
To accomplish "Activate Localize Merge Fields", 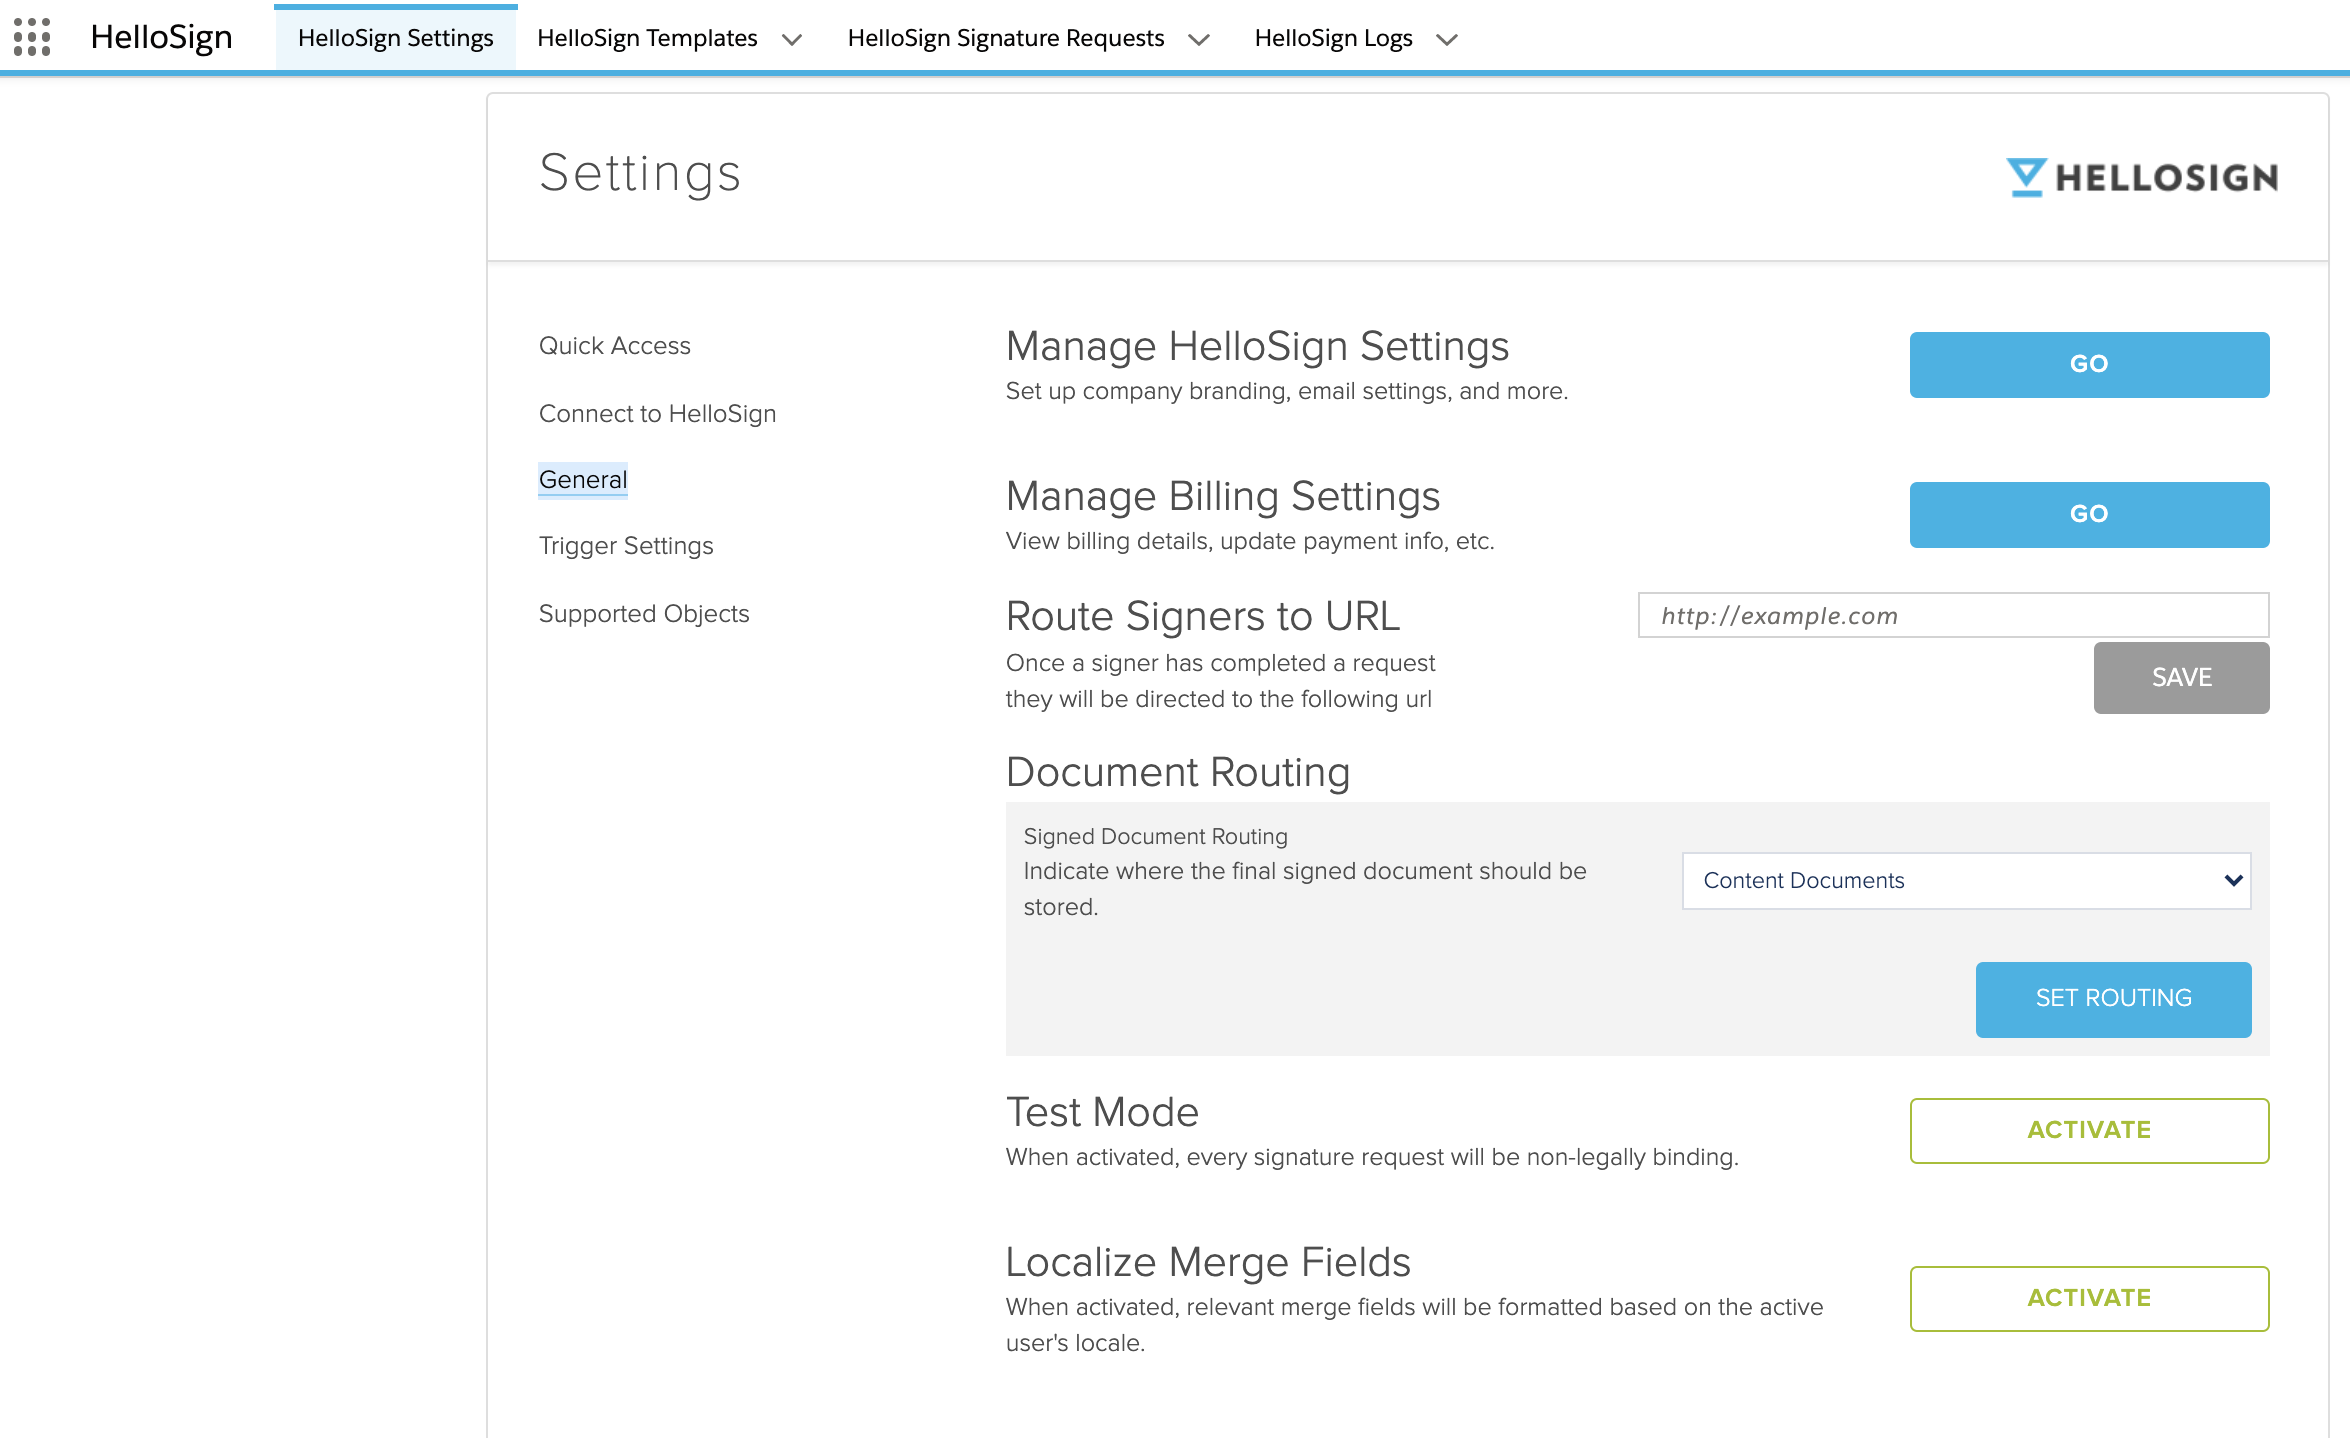I will pyautogui.click(x=2088, y=1298).
